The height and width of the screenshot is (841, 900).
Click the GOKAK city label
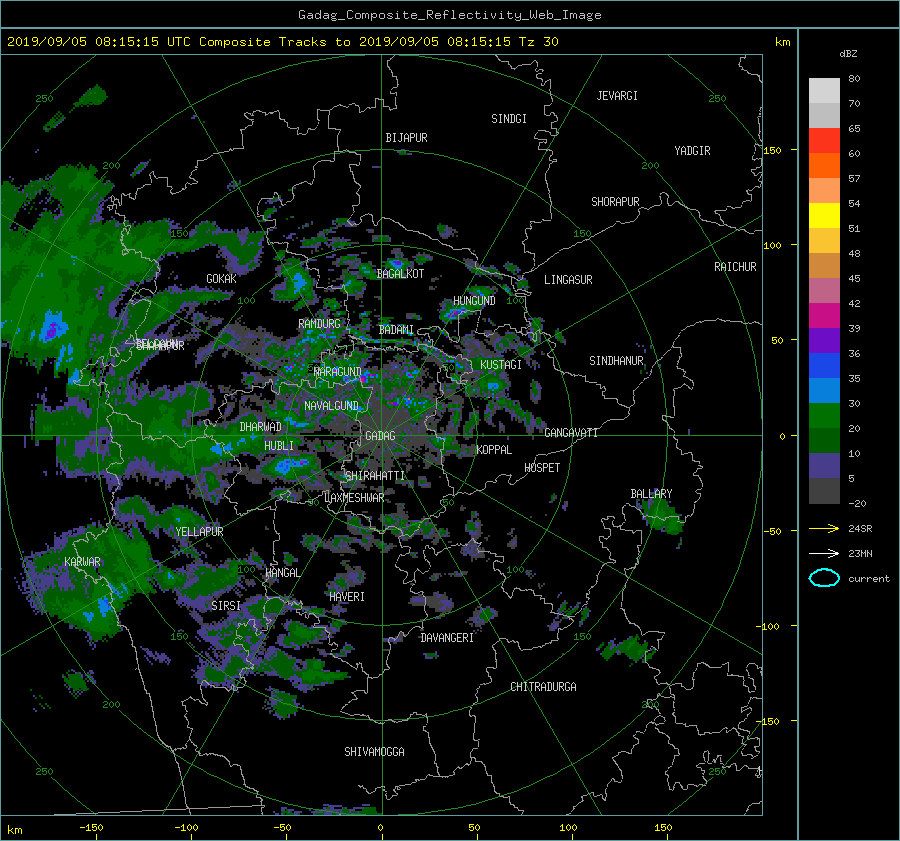[221, 279]
